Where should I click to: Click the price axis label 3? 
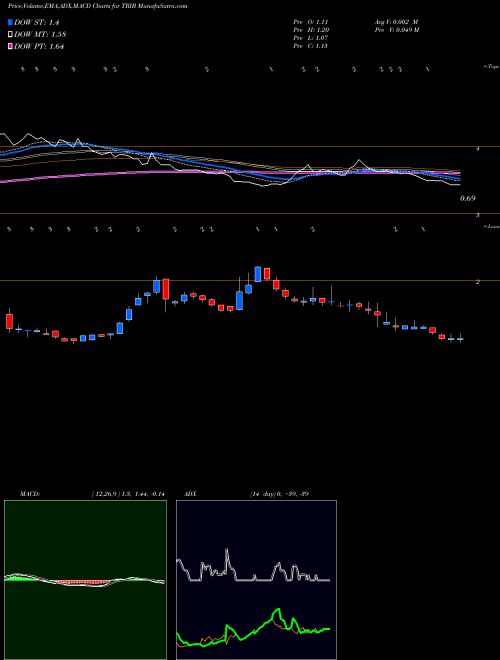tap(477, 216)
